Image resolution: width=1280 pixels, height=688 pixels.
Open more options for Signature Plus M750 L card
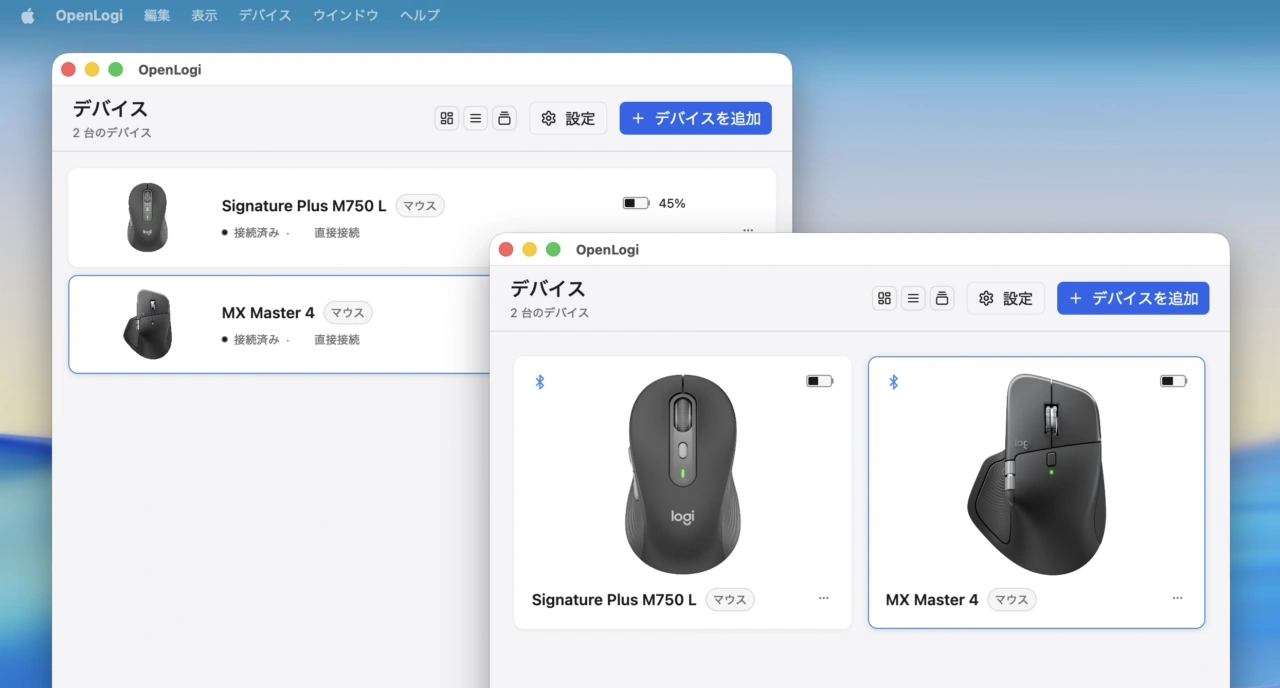[824, 598]
